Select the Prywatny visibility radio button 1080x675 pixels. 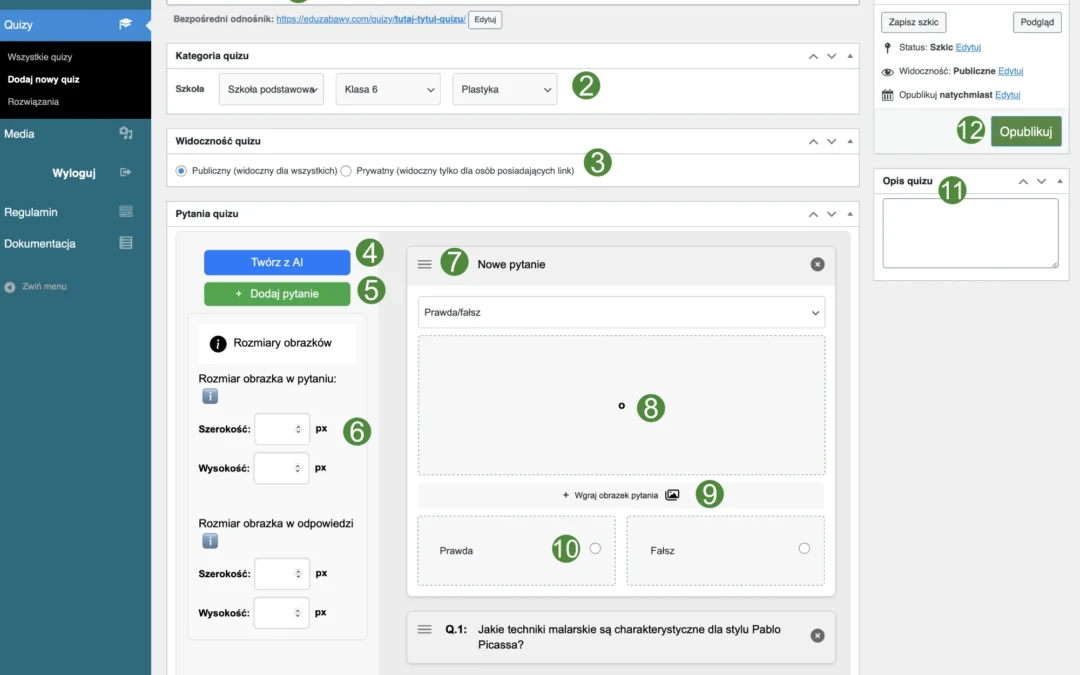[x=346, y=171]
